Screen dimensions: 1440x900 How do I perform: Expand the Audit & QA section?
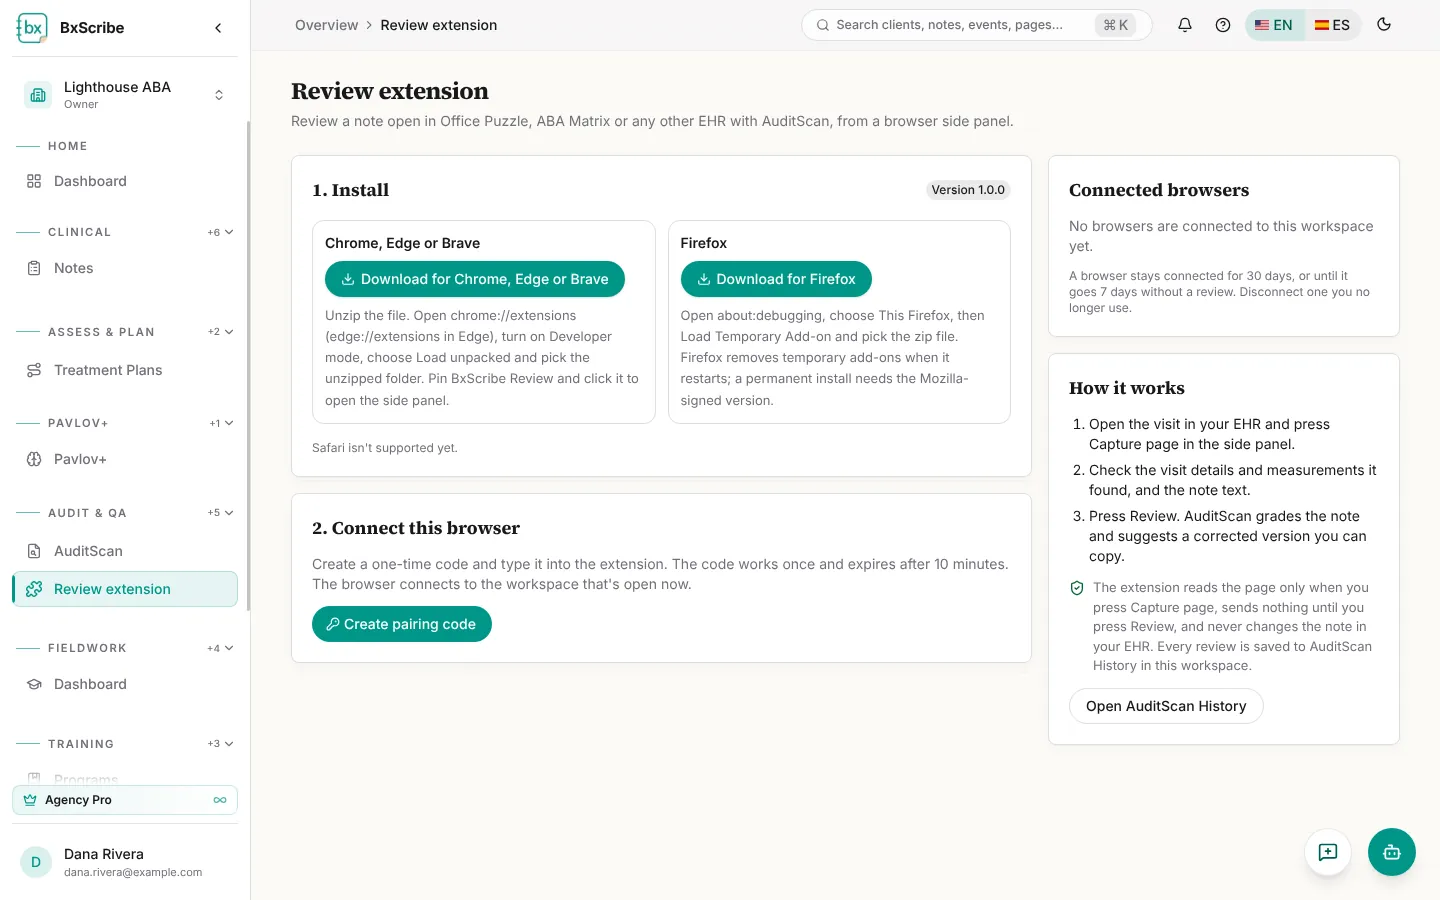[x=220, y=513]
